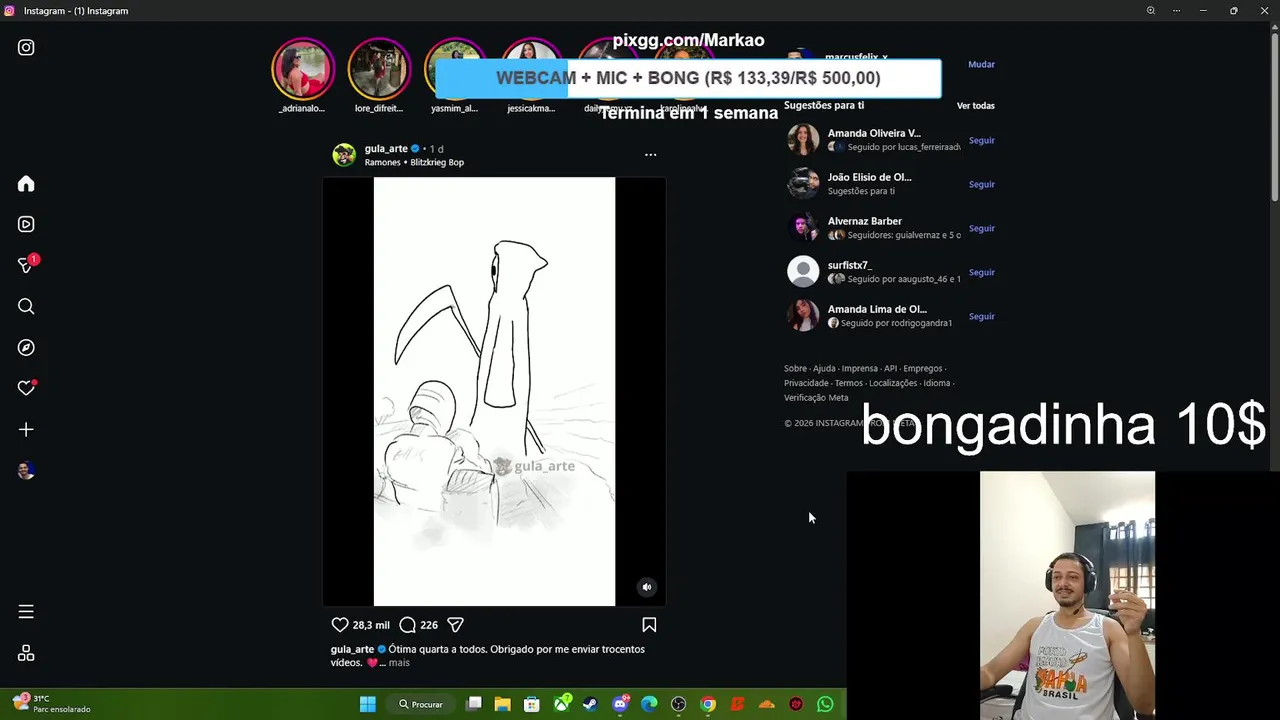Open Xbox app from the taskbar
This screenshot has height=720, width=1280.
pyautogui.click(x=563, y=704)
